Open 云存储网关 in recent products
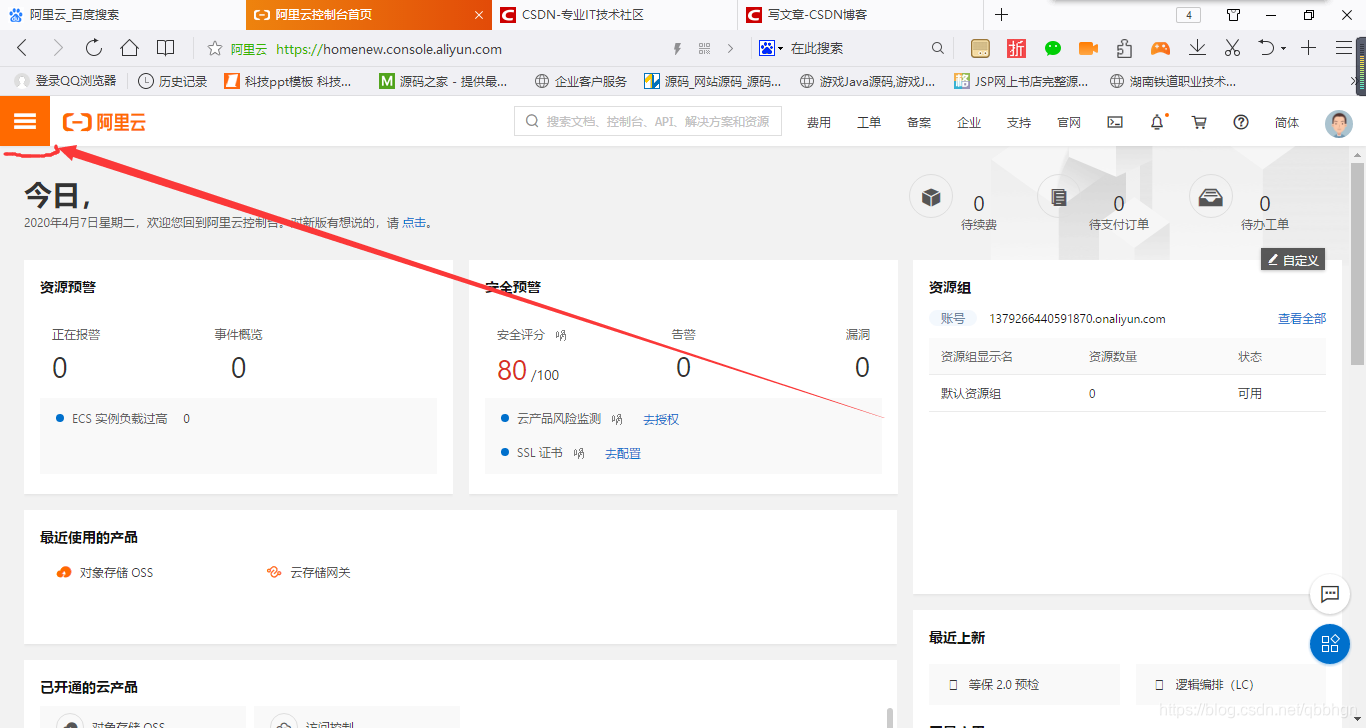1366x728 pixels. pos(309,572)
